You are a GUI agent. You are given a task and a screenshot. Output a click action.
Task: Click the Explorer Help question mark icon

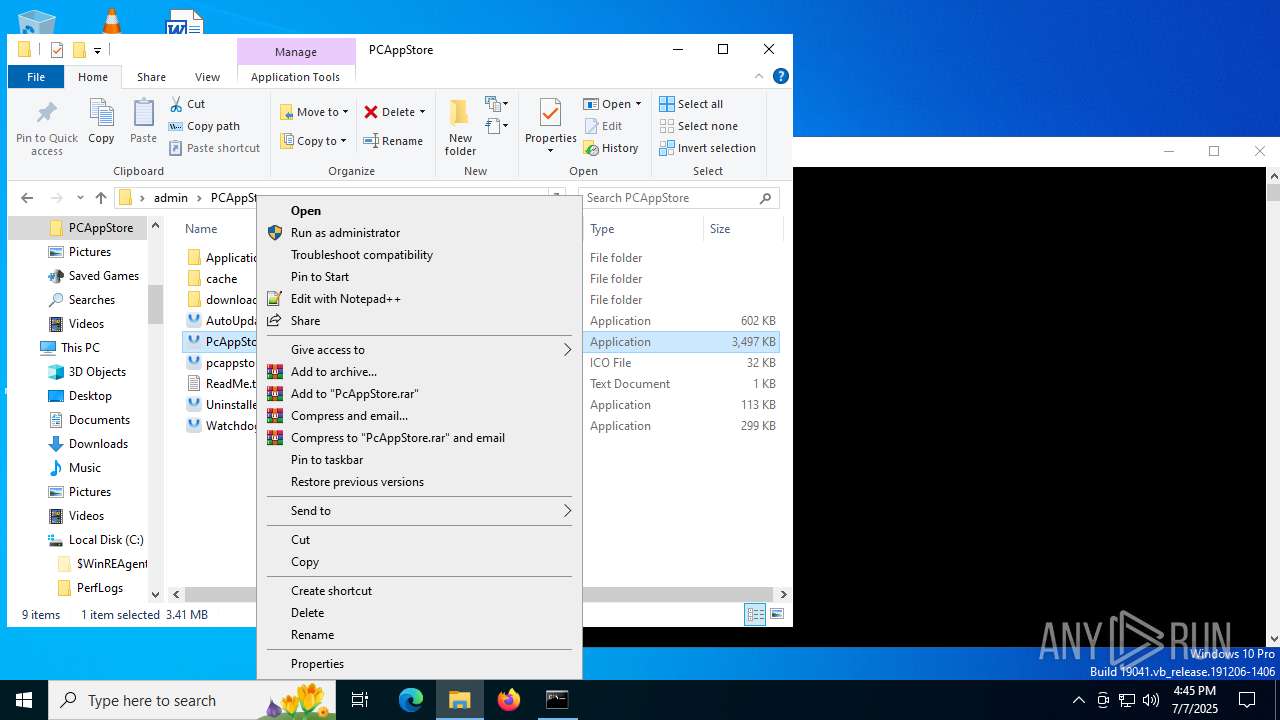pos(781,76)
